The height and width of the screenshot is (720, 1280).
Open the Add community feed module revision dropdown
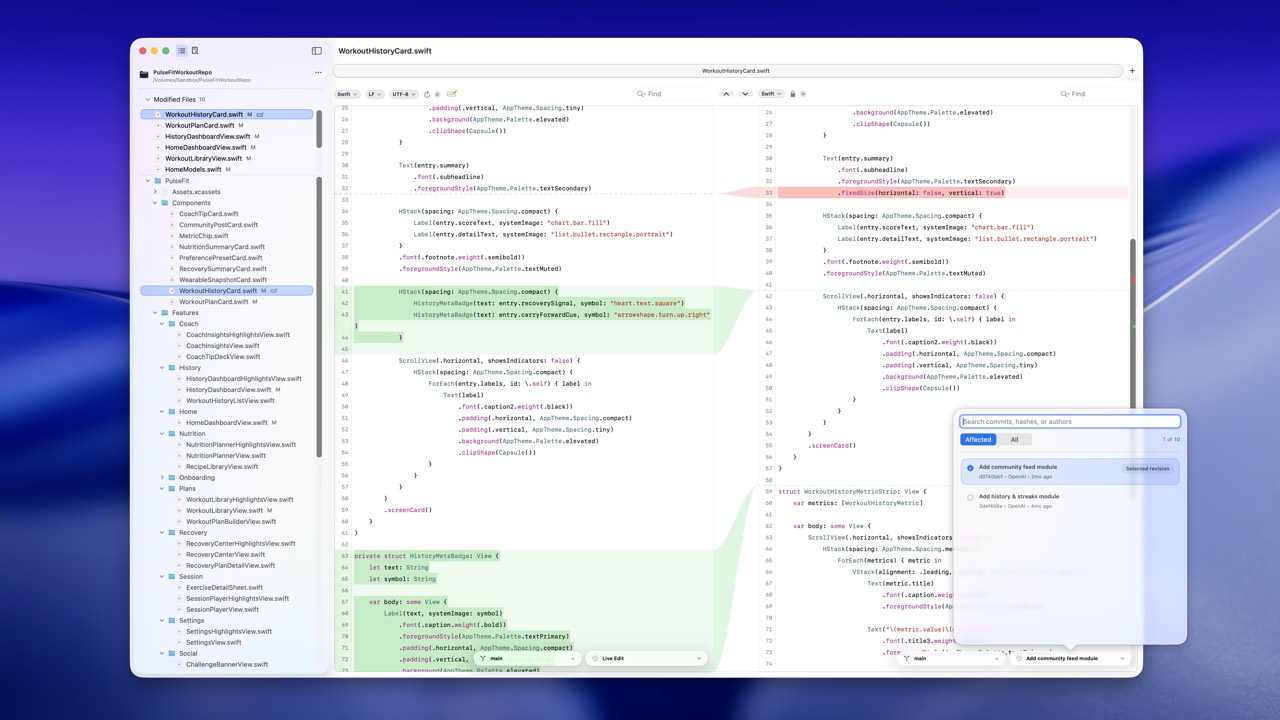(1070, 659)
